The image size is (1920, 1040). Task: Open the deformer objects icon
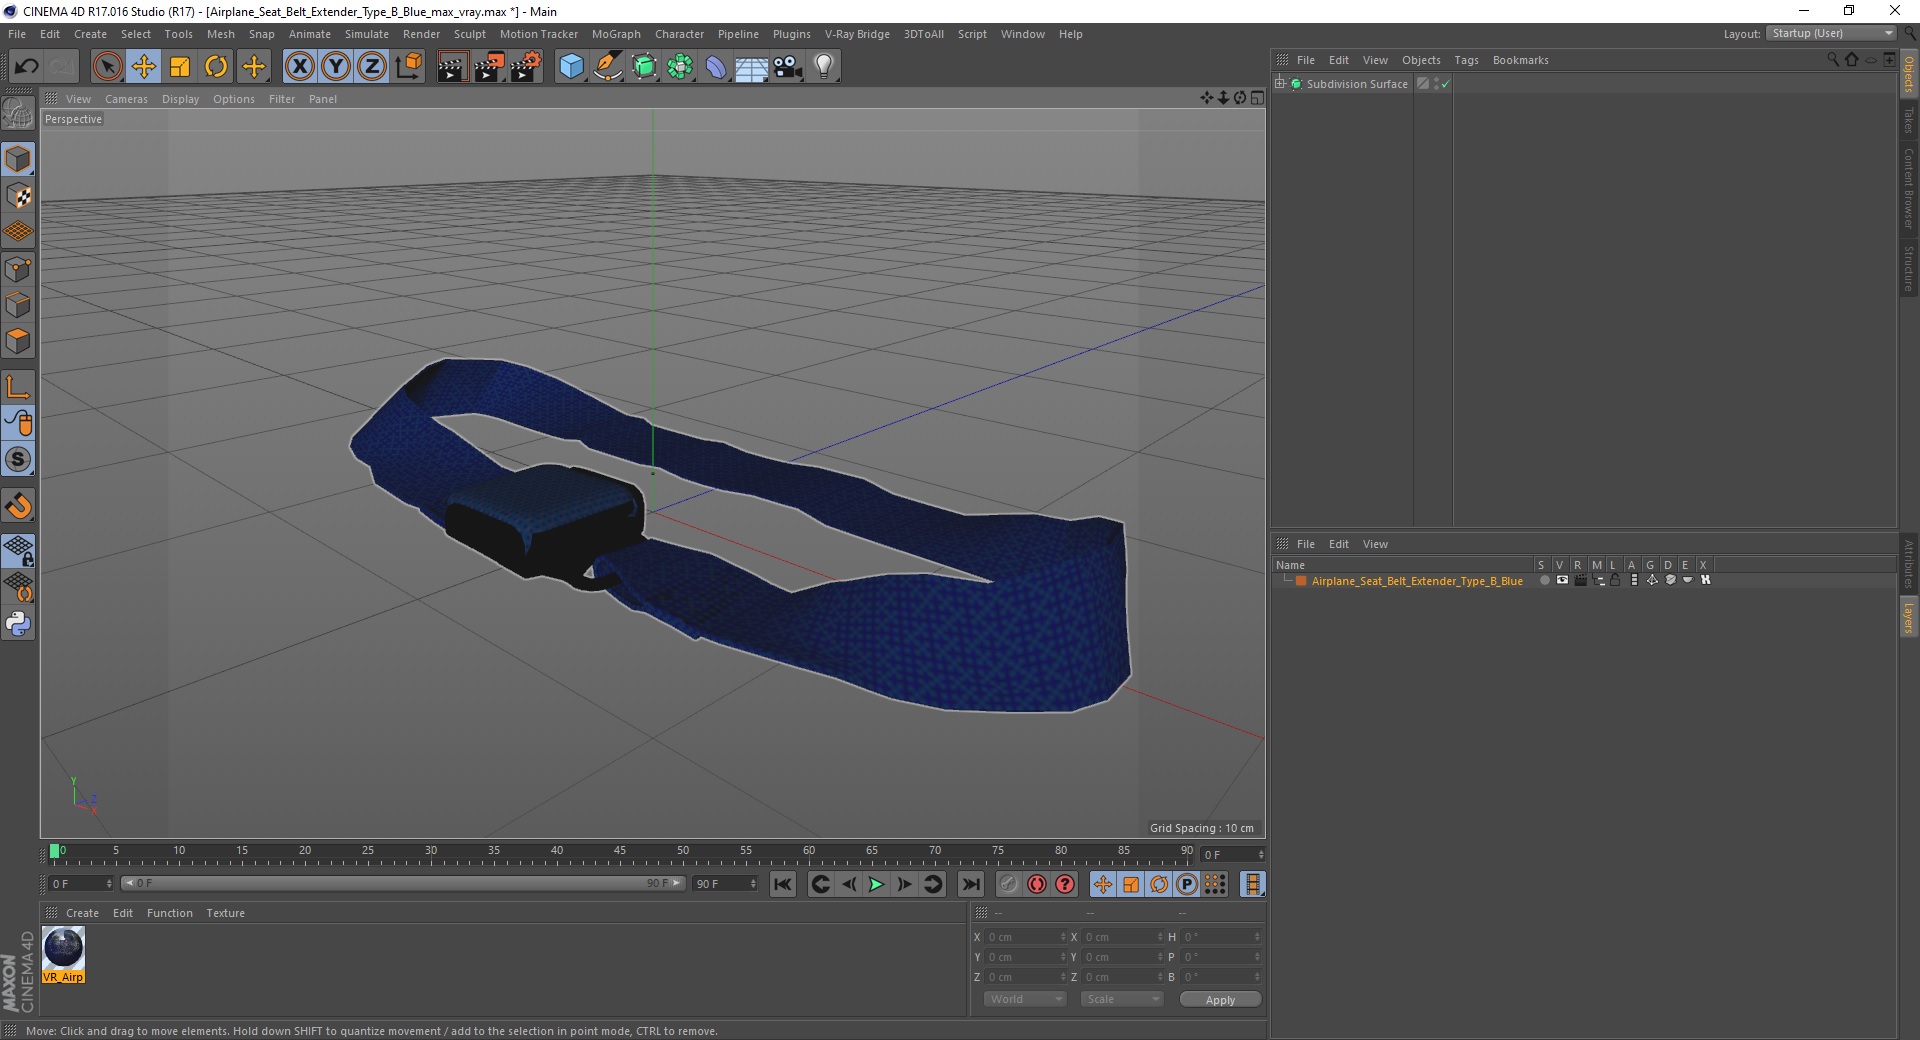point(716,67)
